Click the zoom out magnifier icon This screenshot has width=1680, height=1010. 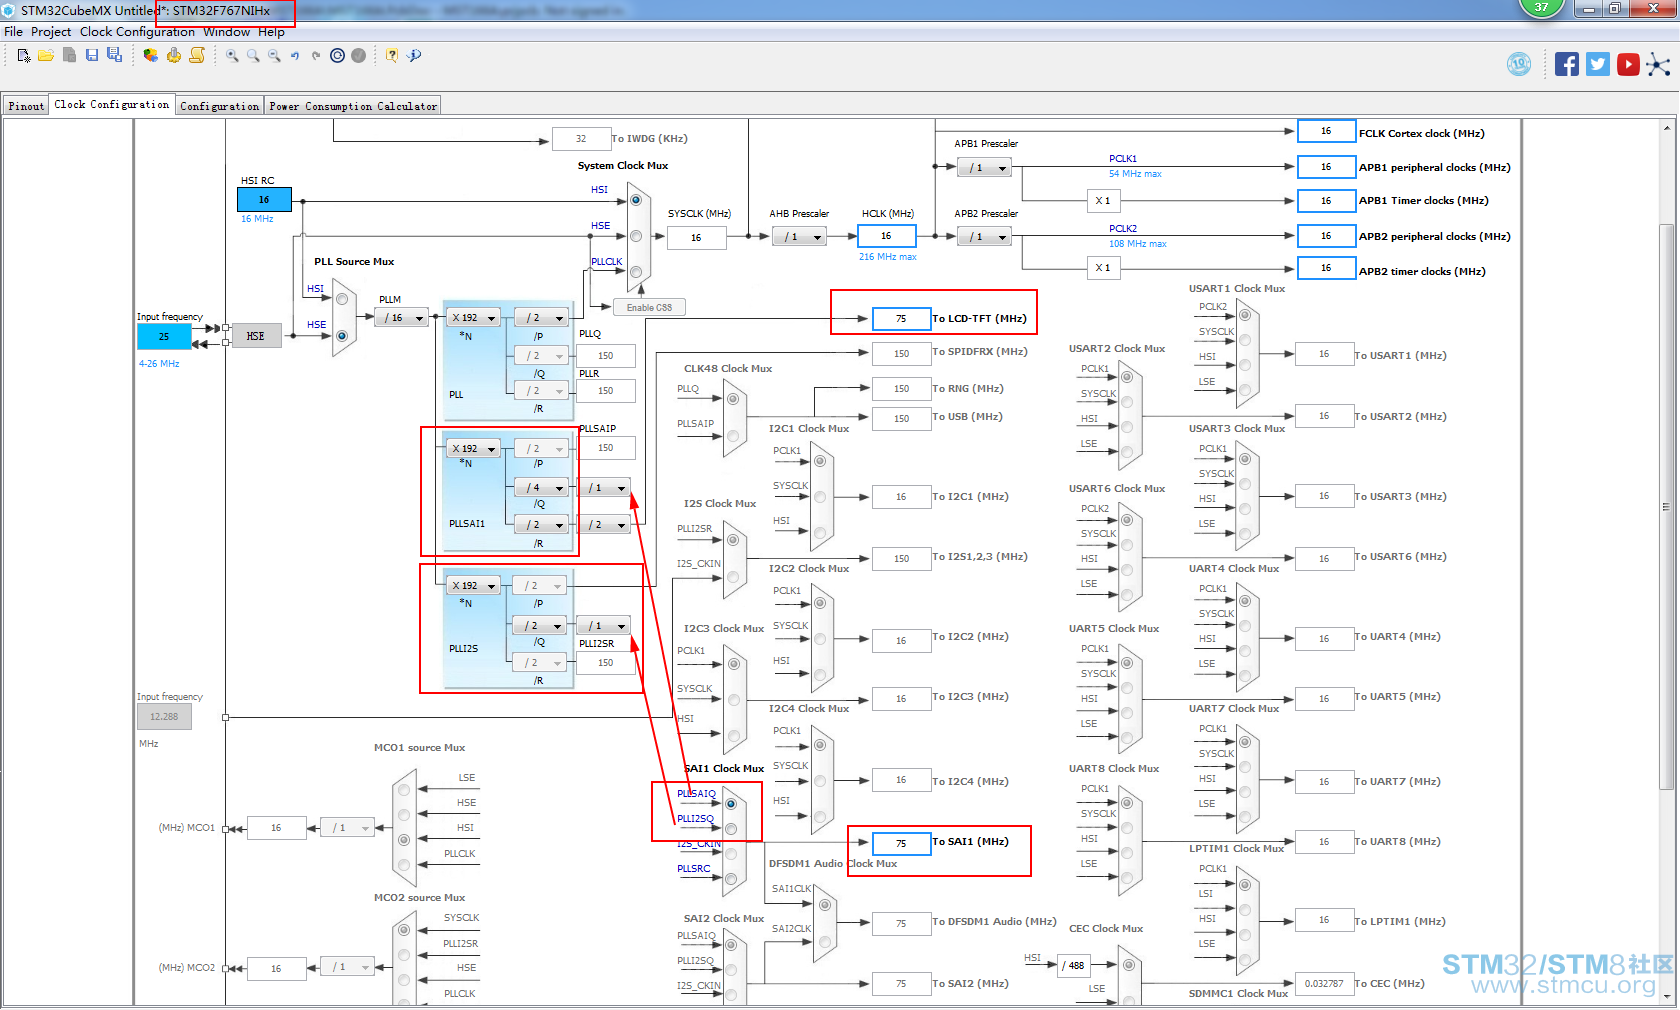(274, 56)
